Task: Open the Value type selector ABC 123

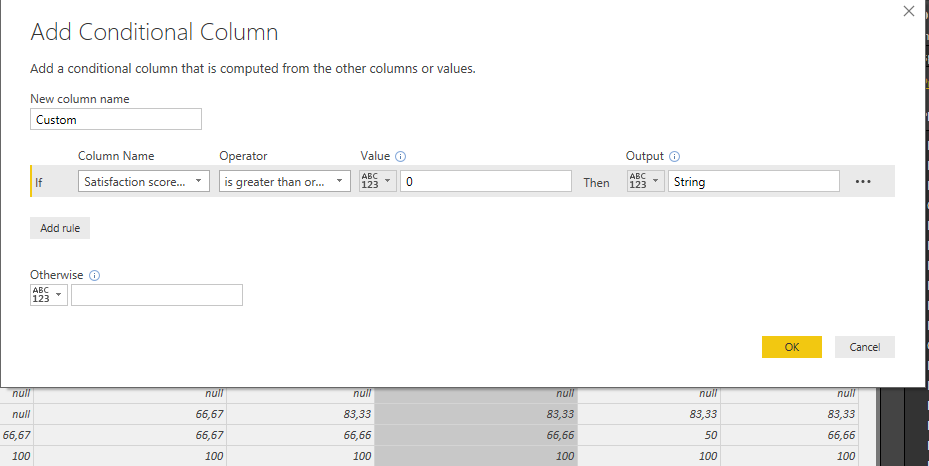Action: coord(378,181)
